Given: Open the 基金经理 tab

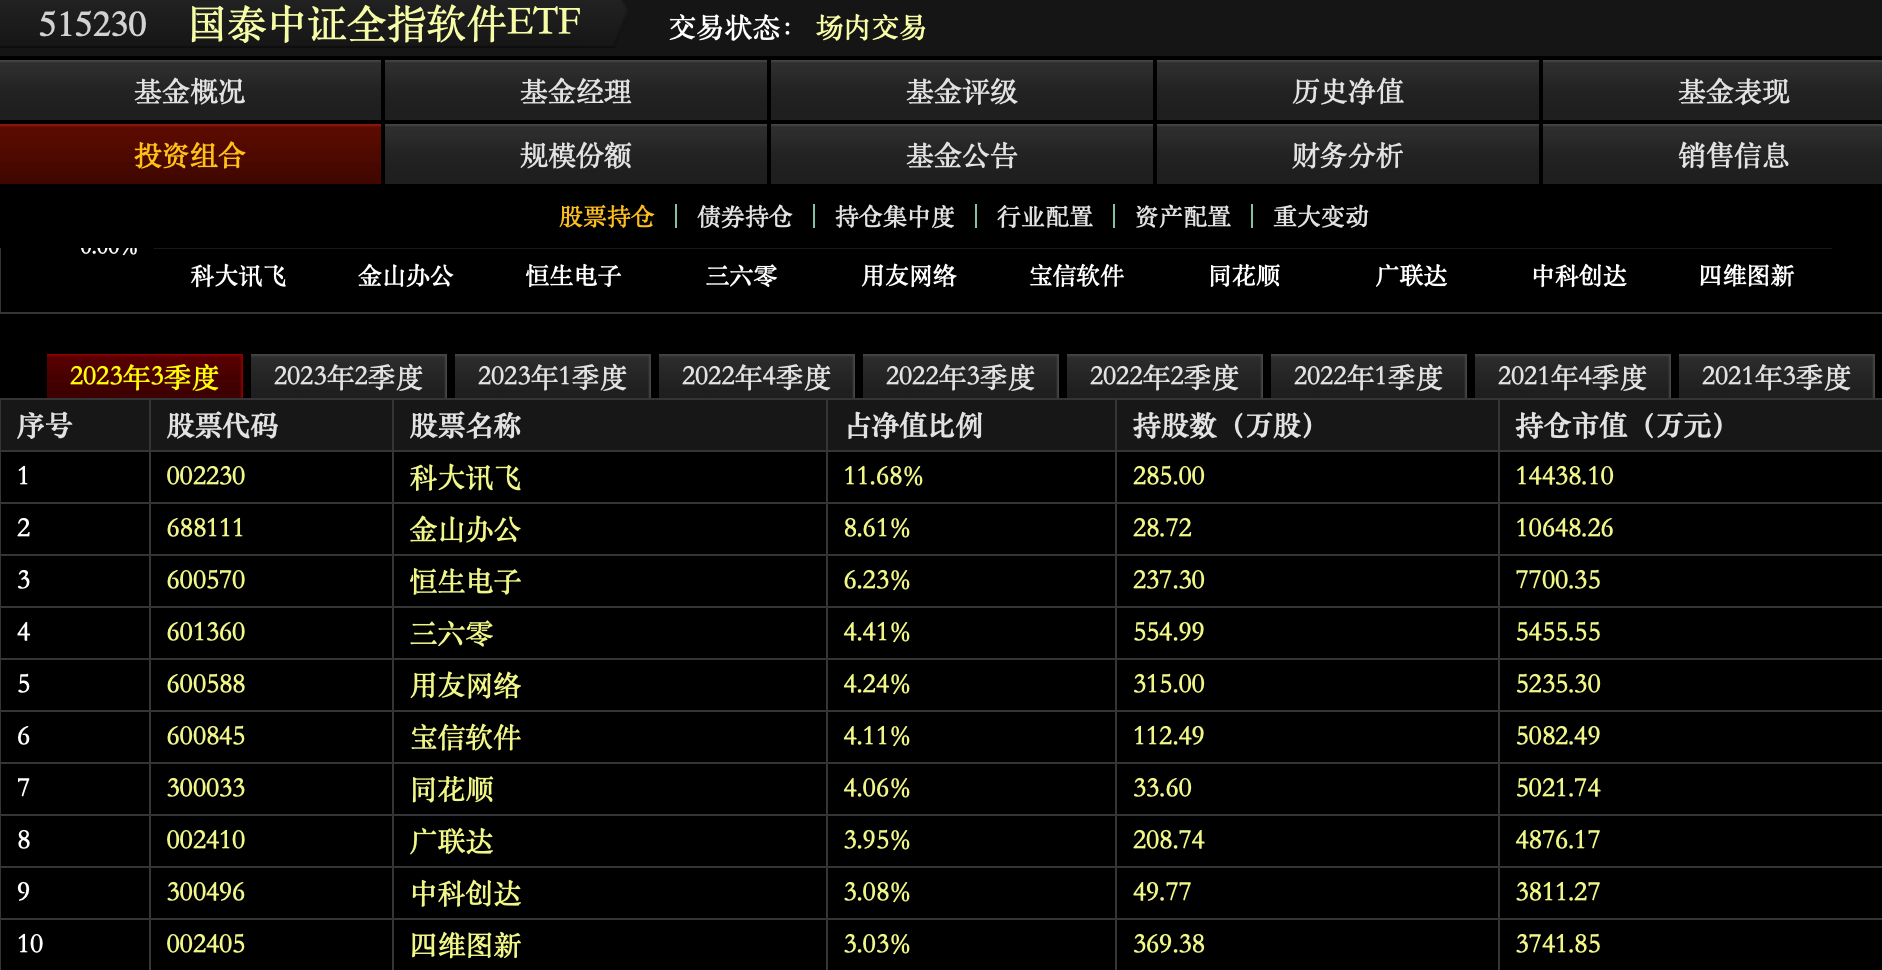Looking at the screenshot, I should tap(576, 91).
